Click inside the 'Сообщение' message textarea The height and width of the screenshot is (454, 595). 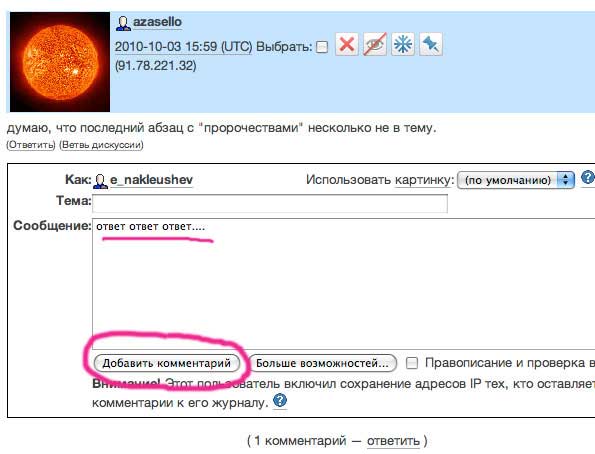coord(343,284)
